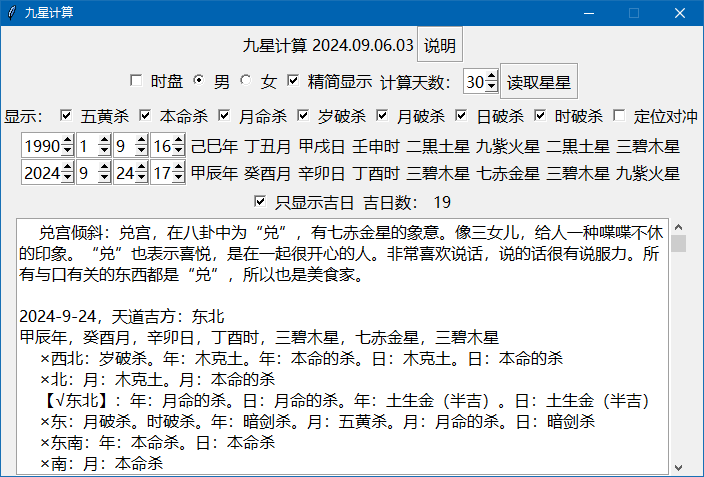Increase target month 9 in the 2024 row

(105, 167)
